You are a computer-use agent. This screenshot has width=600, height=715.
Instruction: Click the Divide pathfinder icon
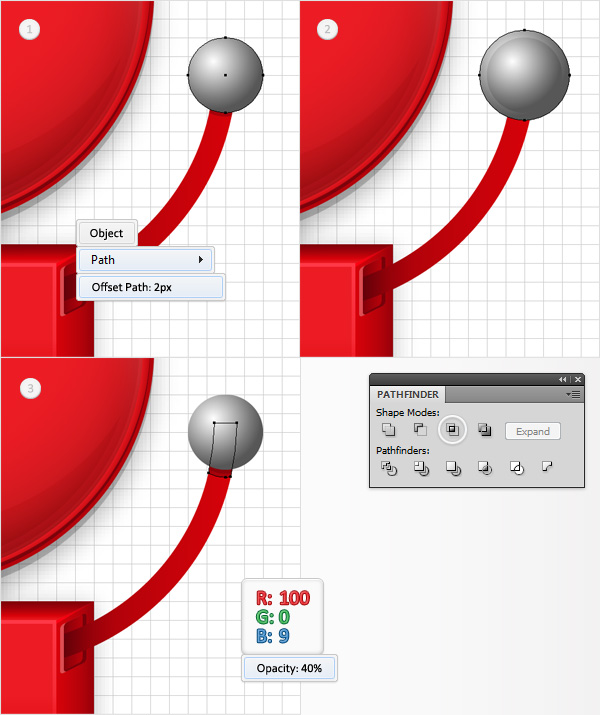coord(388,468)
